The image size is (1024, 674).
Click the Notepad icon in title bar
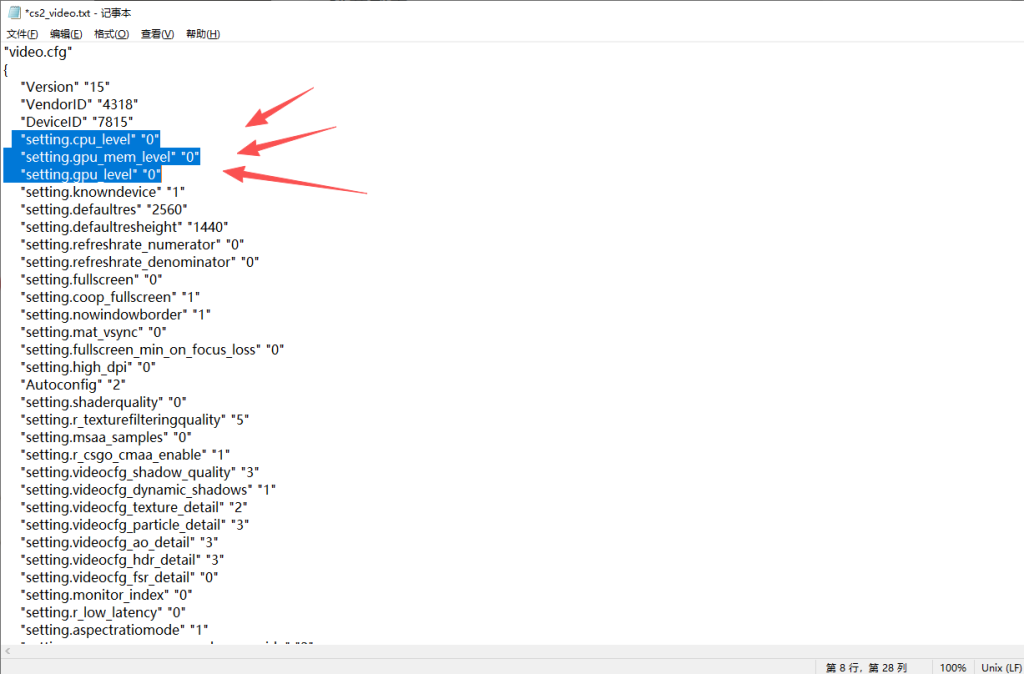click(x=13, y=12)
